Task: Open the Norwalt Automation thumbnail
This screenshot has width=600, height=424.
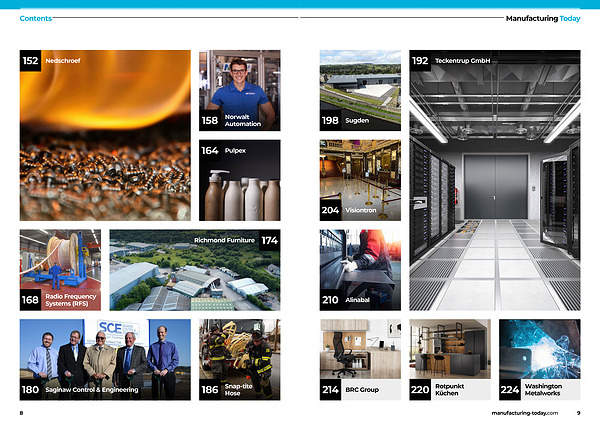Action: click(x=240, y=90)
